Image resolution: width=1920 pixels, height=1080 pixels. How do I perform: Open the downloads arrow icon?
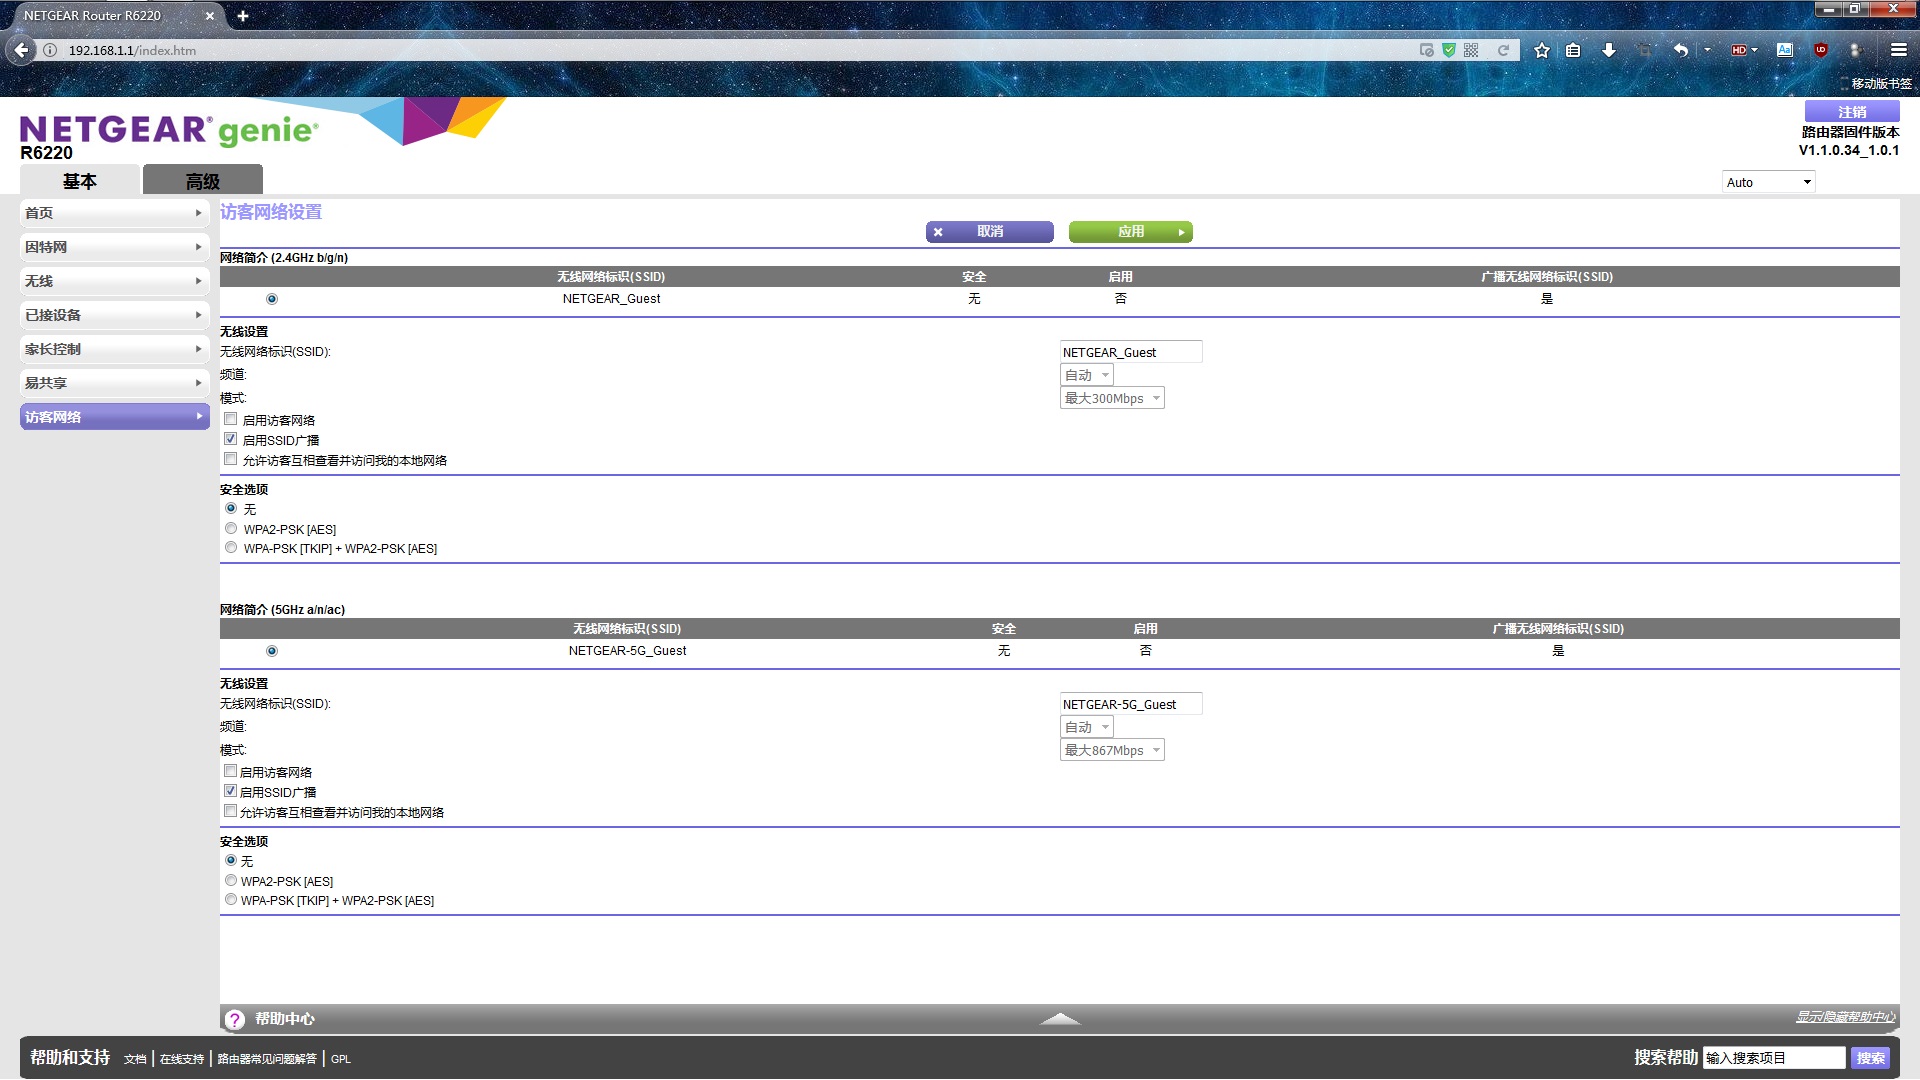[1609, 50]
